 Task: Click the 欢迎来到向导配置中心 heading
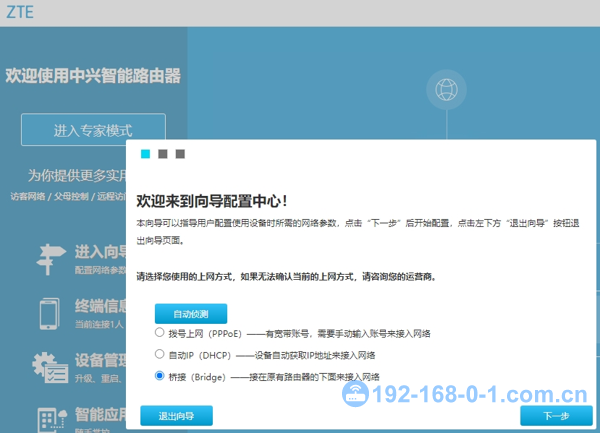tap(212, 201)
